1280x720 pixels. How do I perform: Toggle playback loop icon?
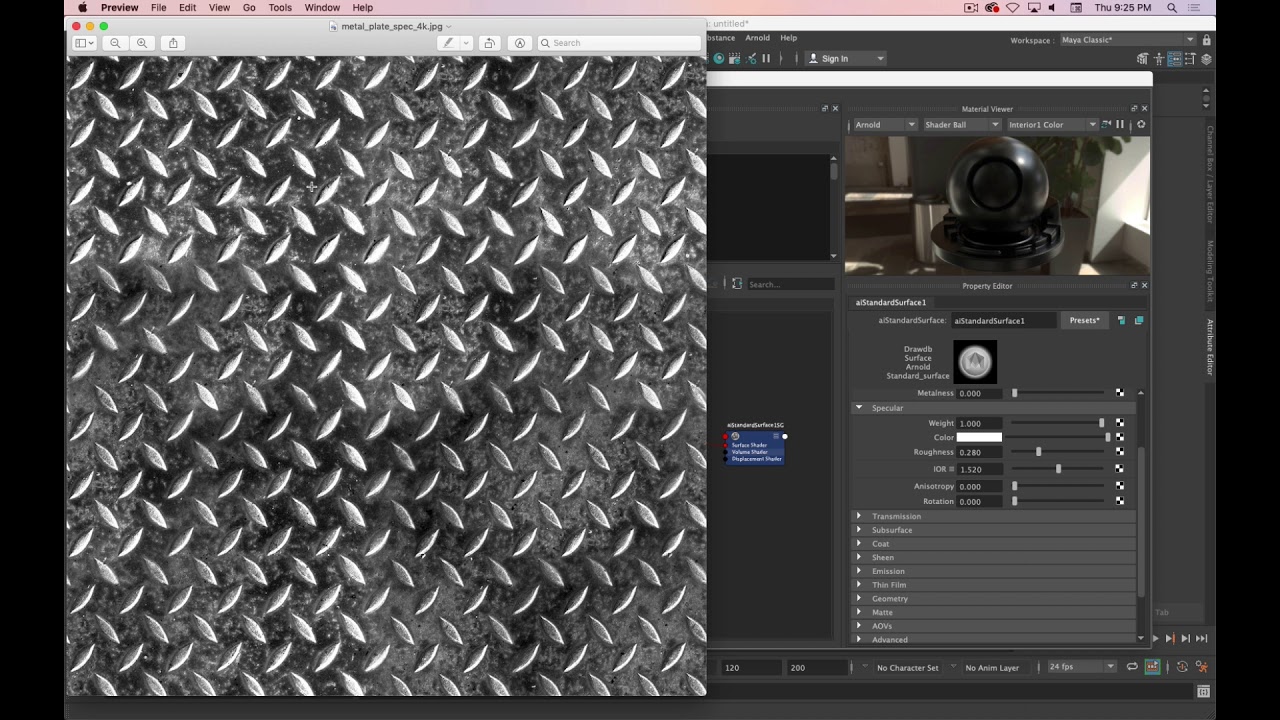pyautogui.click(x=1132, y=667)
